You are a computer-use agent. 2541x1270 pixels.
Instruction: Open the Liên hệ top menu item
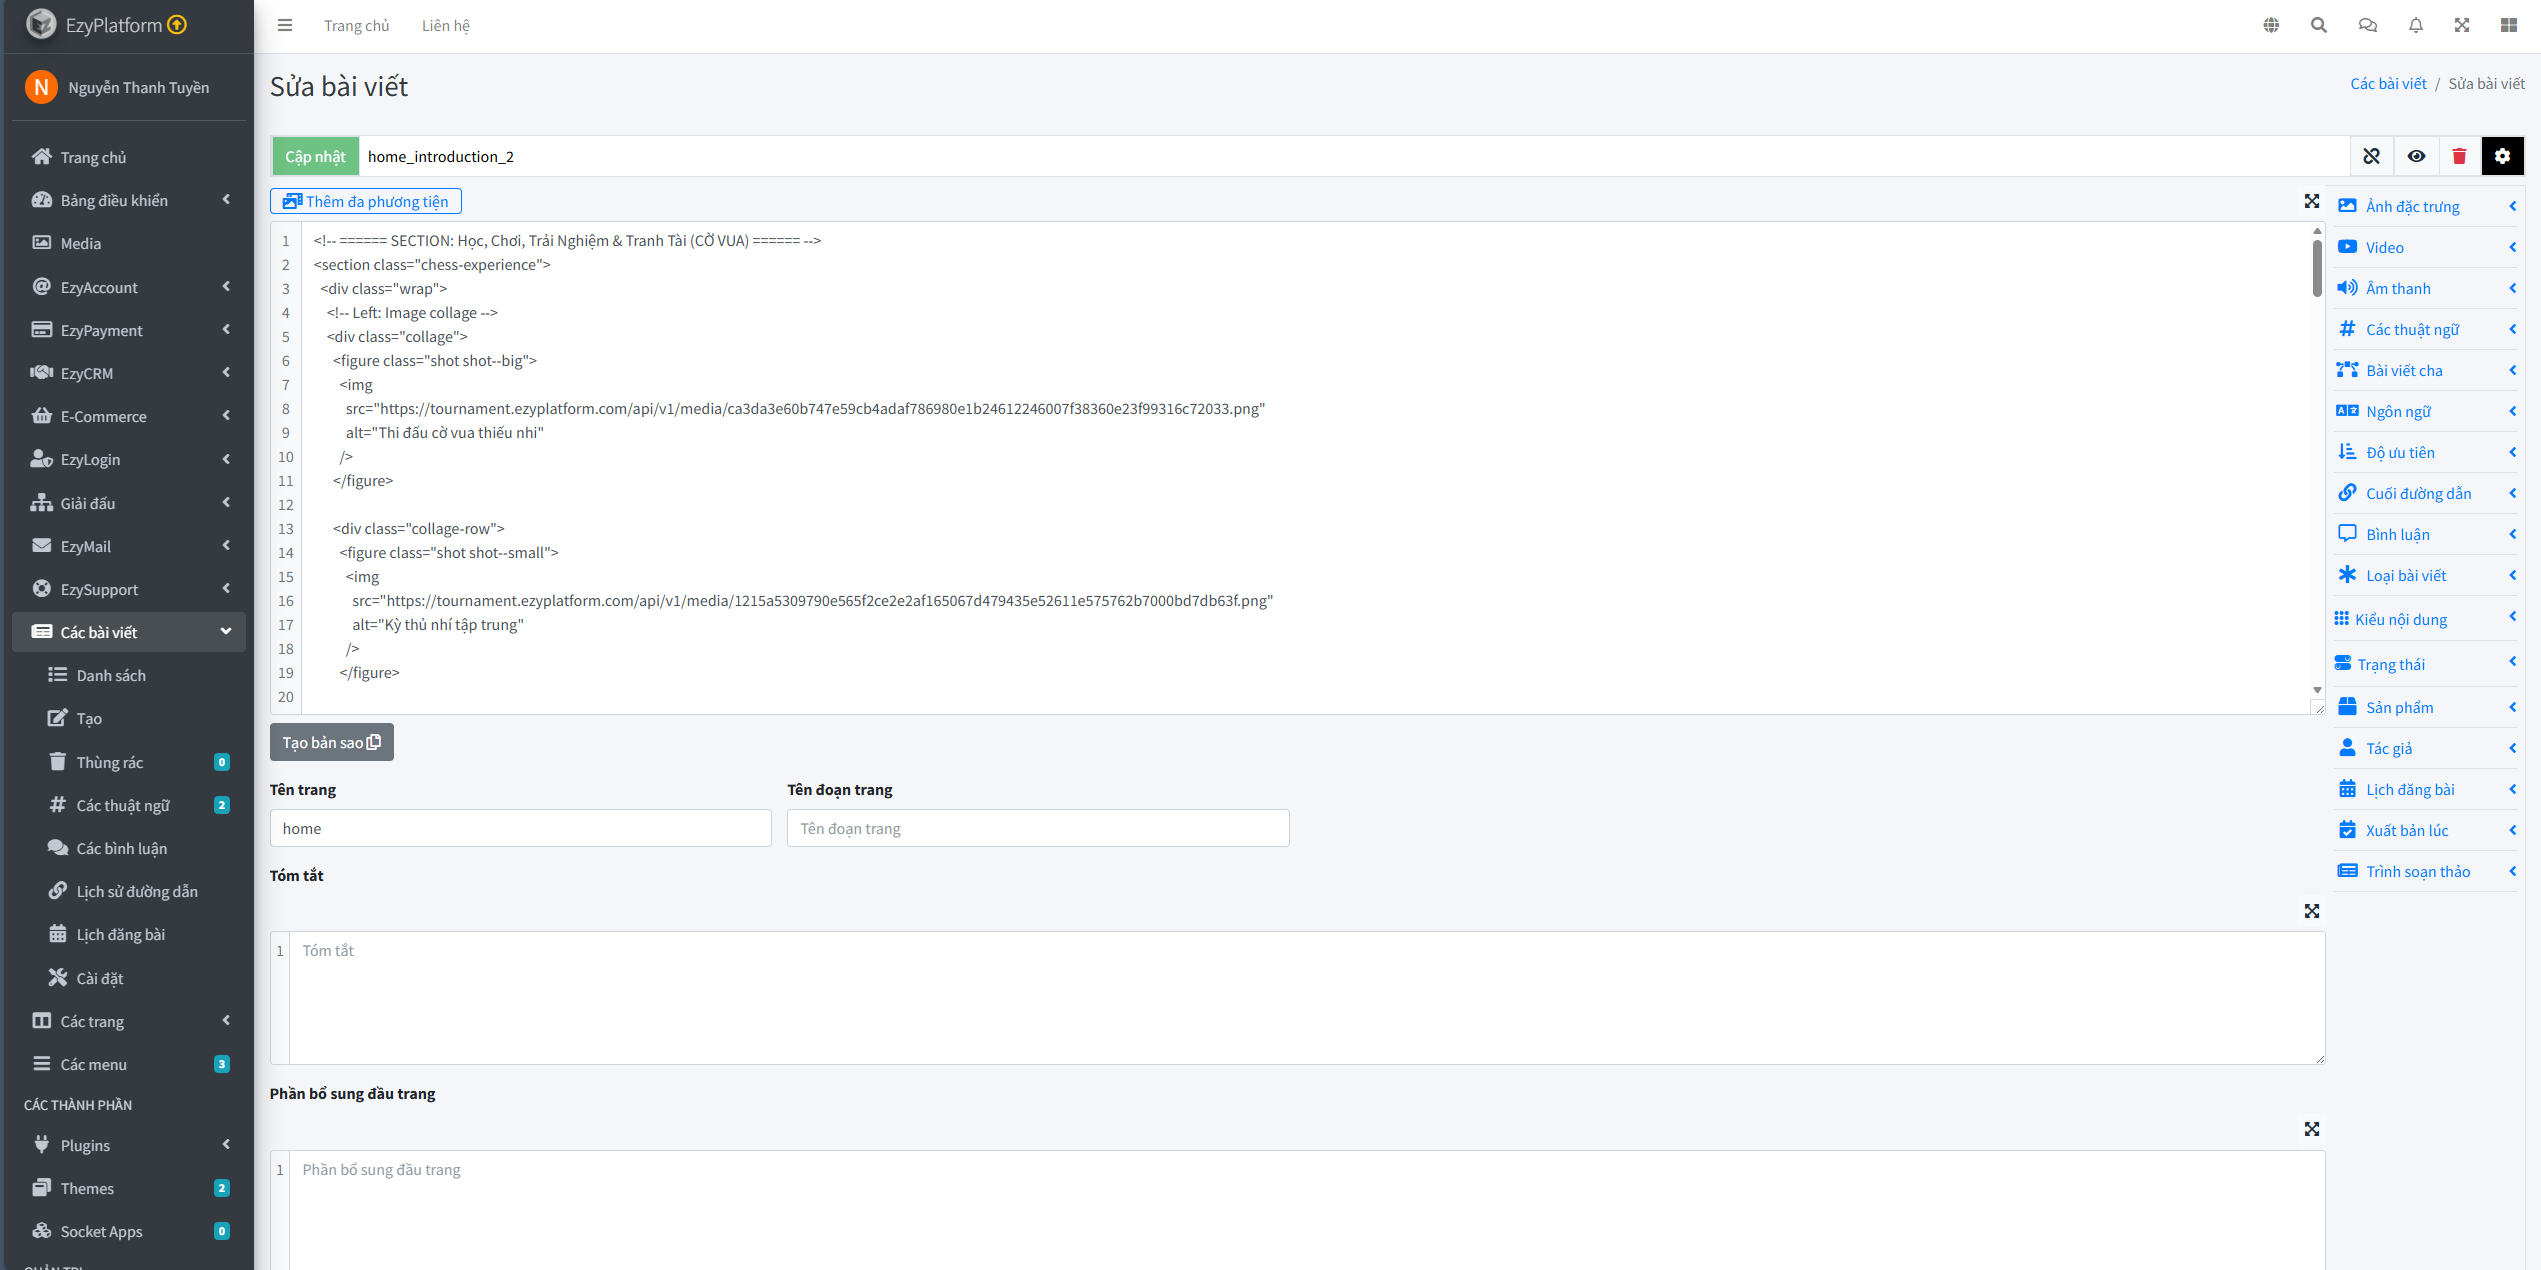[445, 26]
